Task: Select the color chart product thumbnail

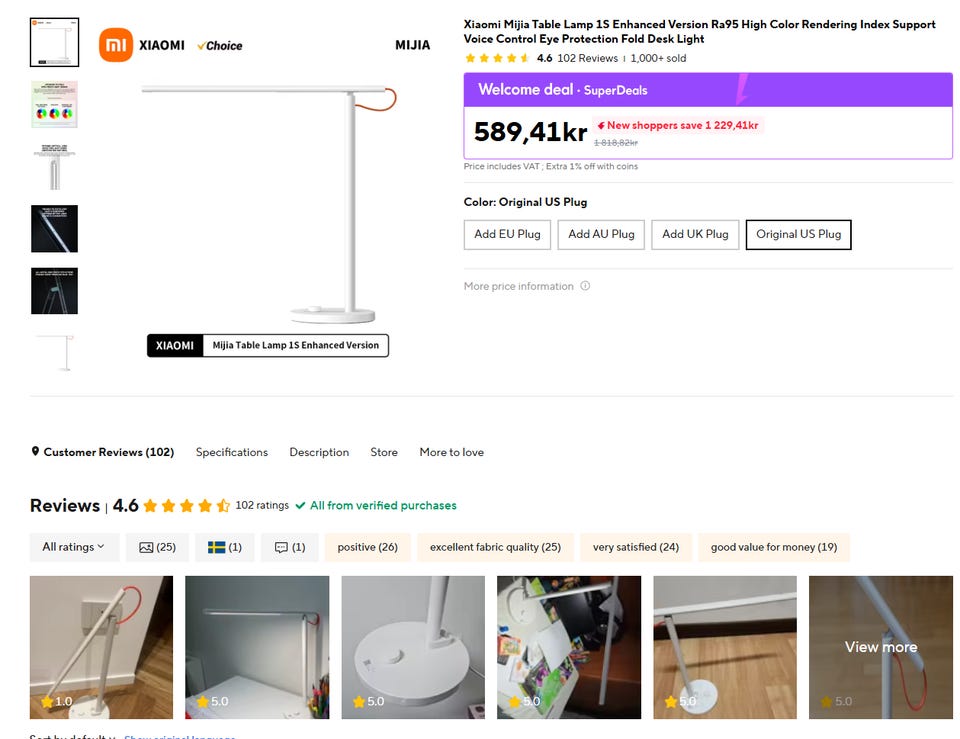Action: (x=54, y=104)
